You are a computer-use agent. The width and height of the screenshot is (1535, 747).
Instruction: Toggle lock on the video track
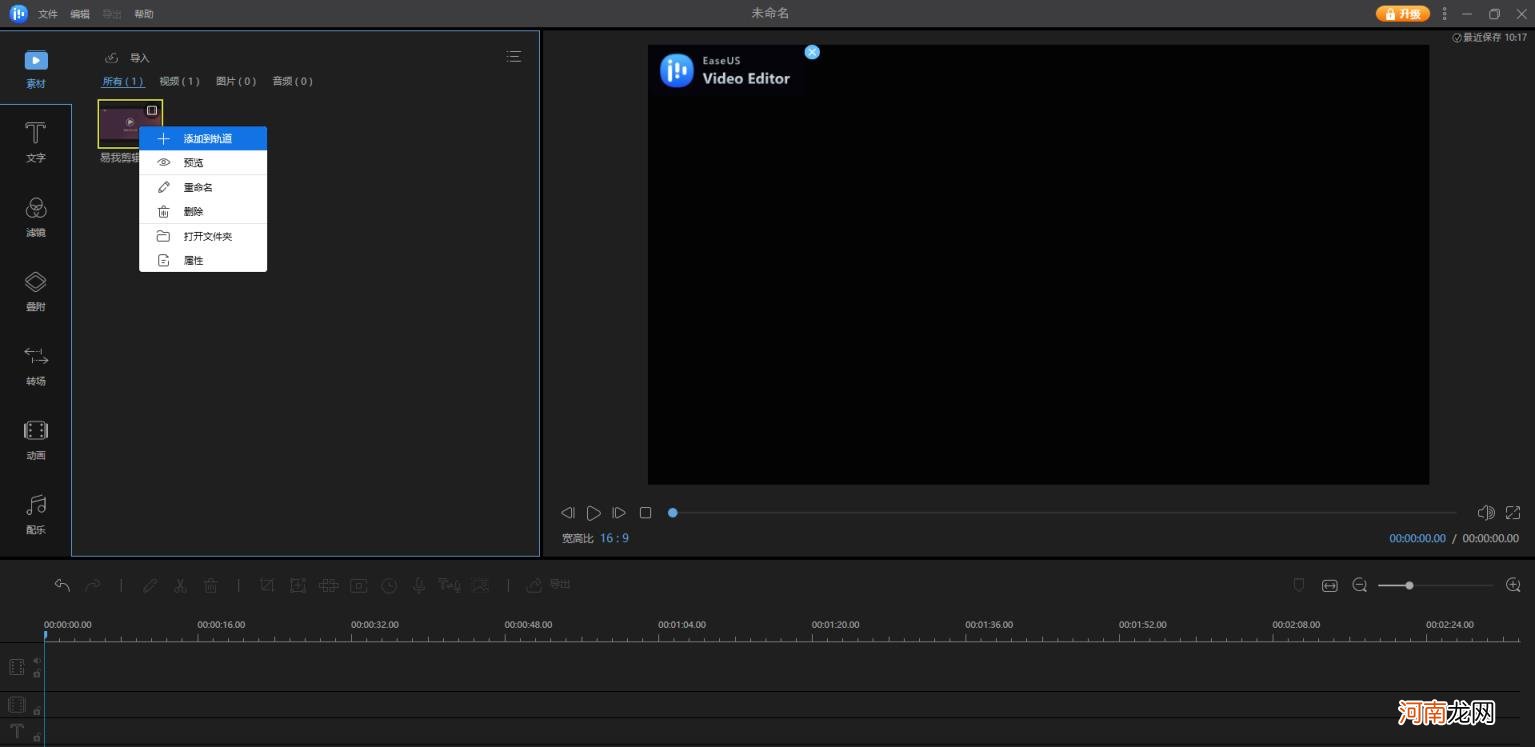pyautogui.click(x=37, y=673)
